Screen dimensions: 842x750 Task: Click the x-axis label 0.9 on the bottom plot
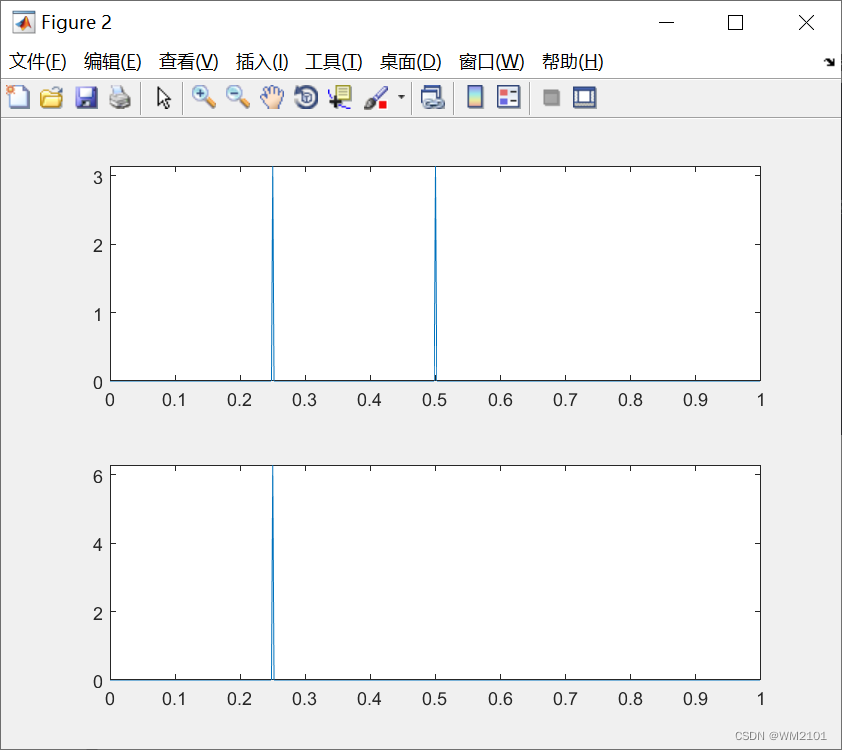coord(695,699)
